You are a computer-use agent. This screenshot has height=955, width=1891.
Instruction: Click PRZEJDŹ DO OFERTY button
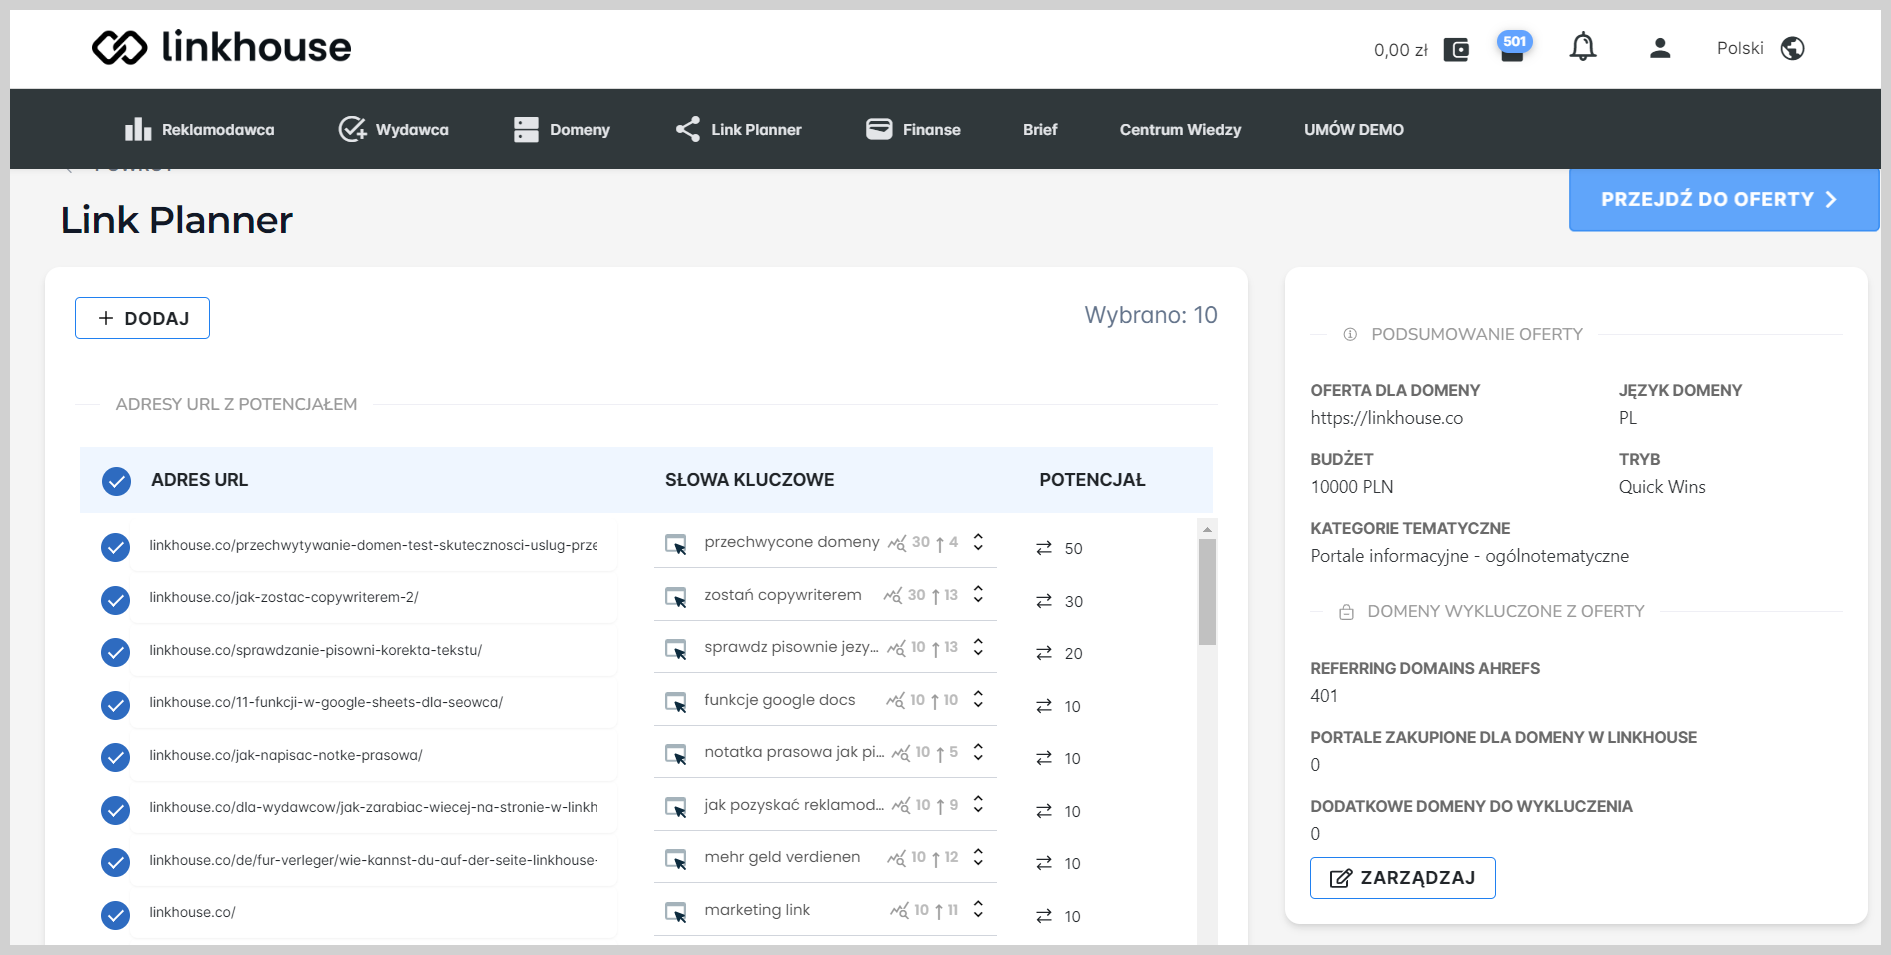coord(1724,199)
